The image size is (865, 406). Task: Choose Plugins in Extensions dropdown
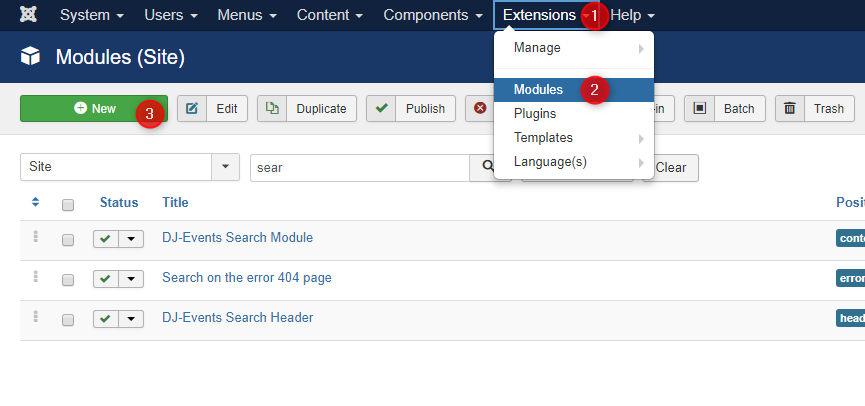(x=574, y=114)
